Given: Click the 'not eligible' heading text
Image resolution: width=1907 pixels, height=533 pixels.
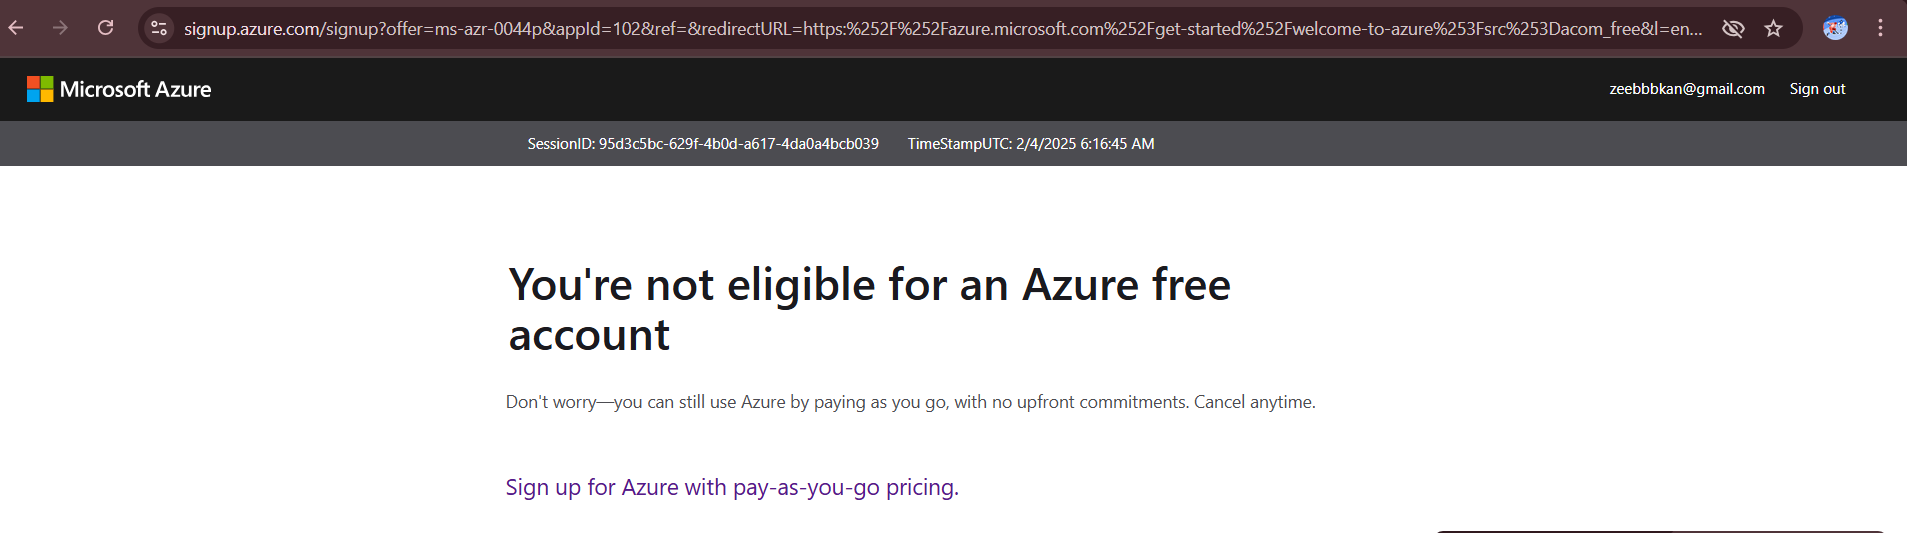Looking at the screenshot, I should (x=869, y=310).
